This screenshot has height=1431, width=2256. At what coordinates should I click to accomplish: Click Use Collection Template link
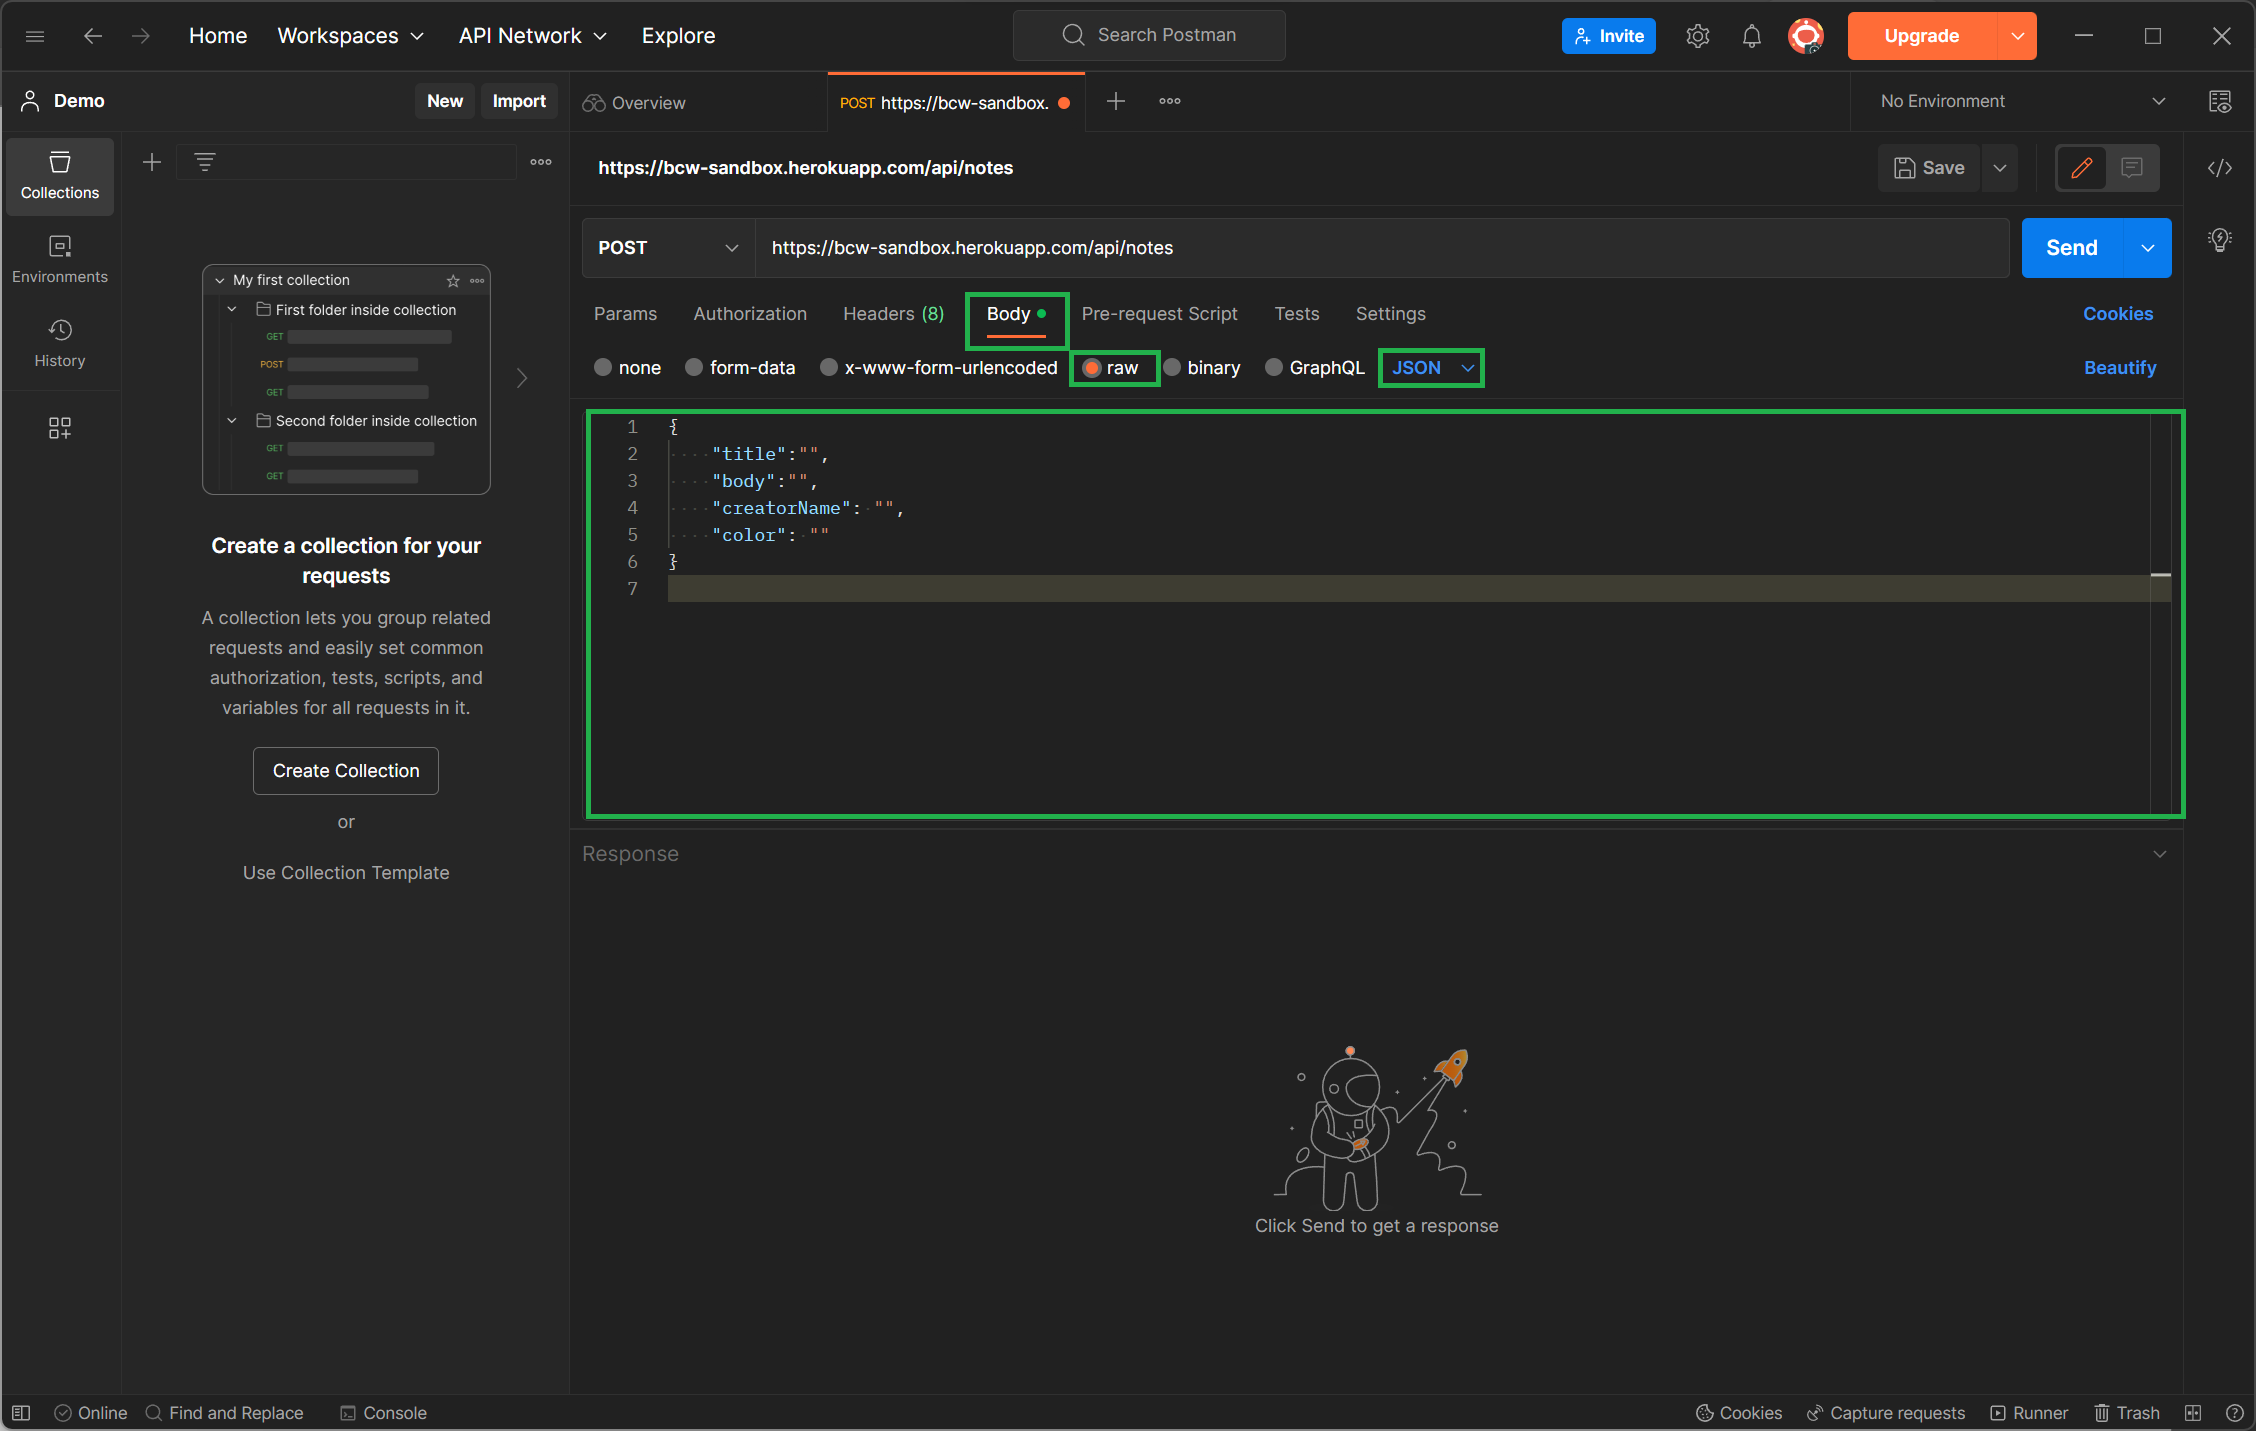(x=346, y=873)
